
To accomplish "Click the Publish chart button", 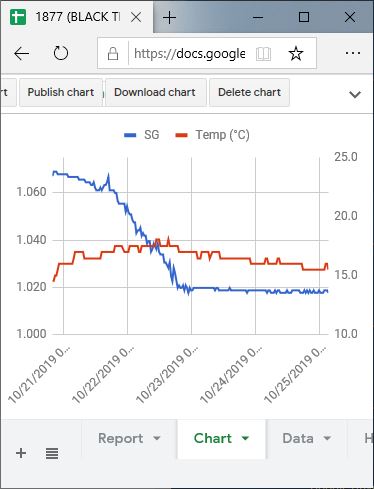I will (61, 92).
